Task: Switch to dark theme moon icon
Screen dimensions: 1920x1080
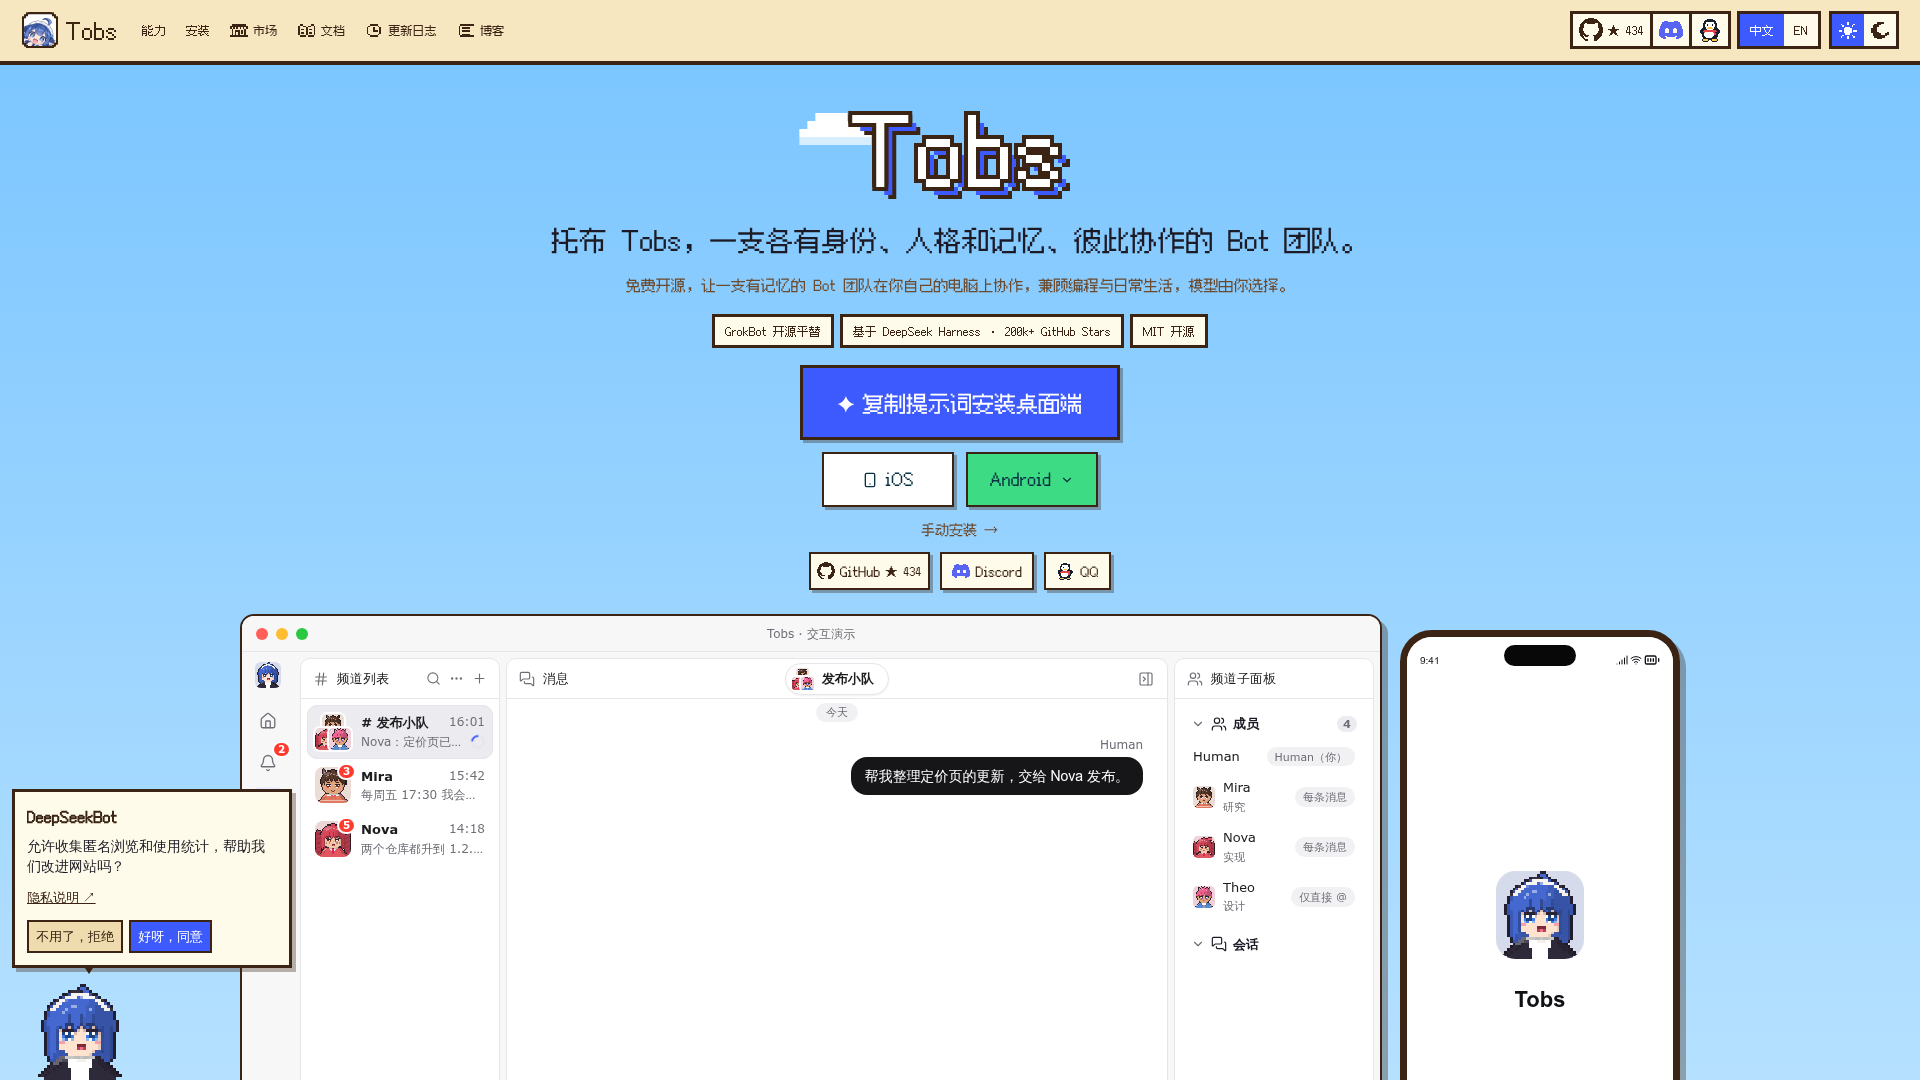Action: [1881, 30]
